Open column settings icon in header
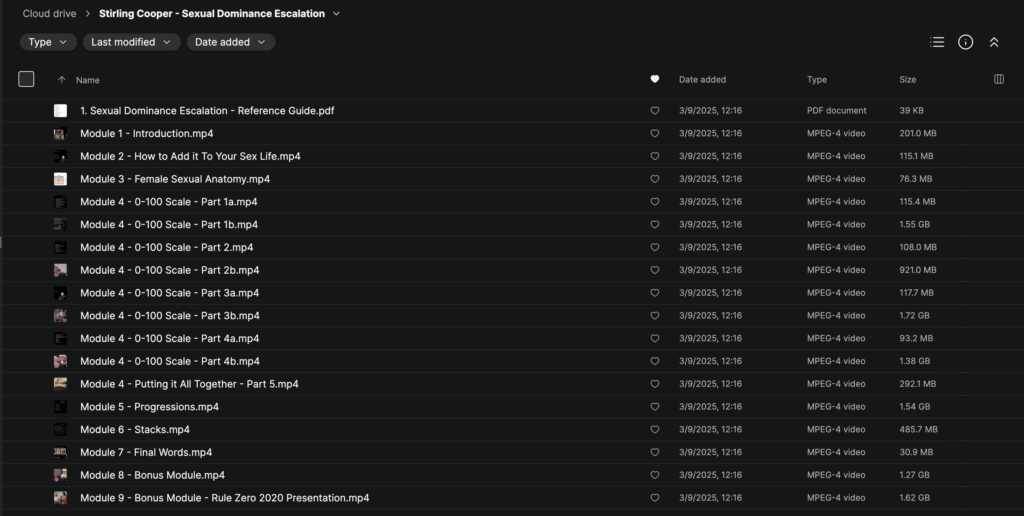Image resolution: width=1024 pixels, height=516 pixels. coord(998,79)
